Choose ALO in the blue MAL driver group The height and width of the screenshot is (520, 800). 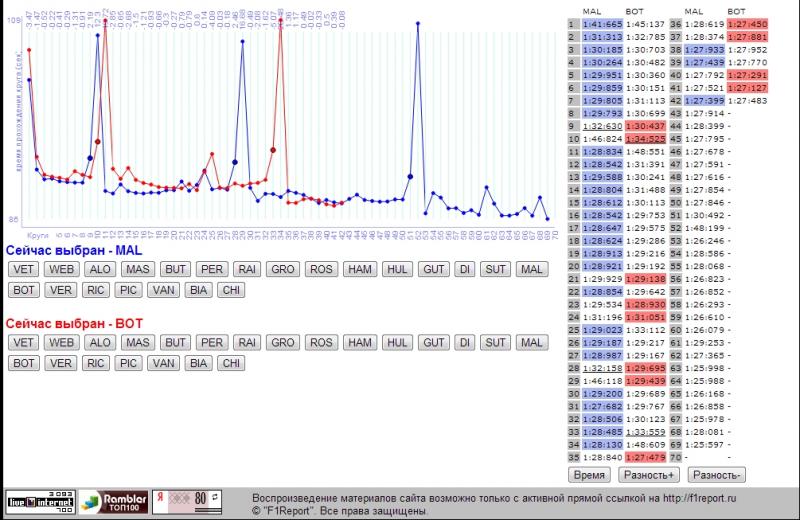[99, 269]
